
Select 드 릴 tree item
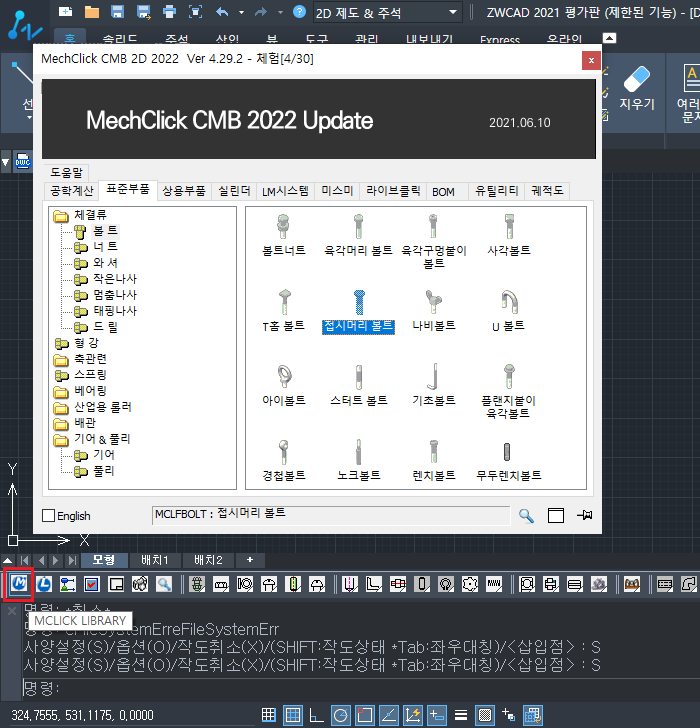point(105,327)
